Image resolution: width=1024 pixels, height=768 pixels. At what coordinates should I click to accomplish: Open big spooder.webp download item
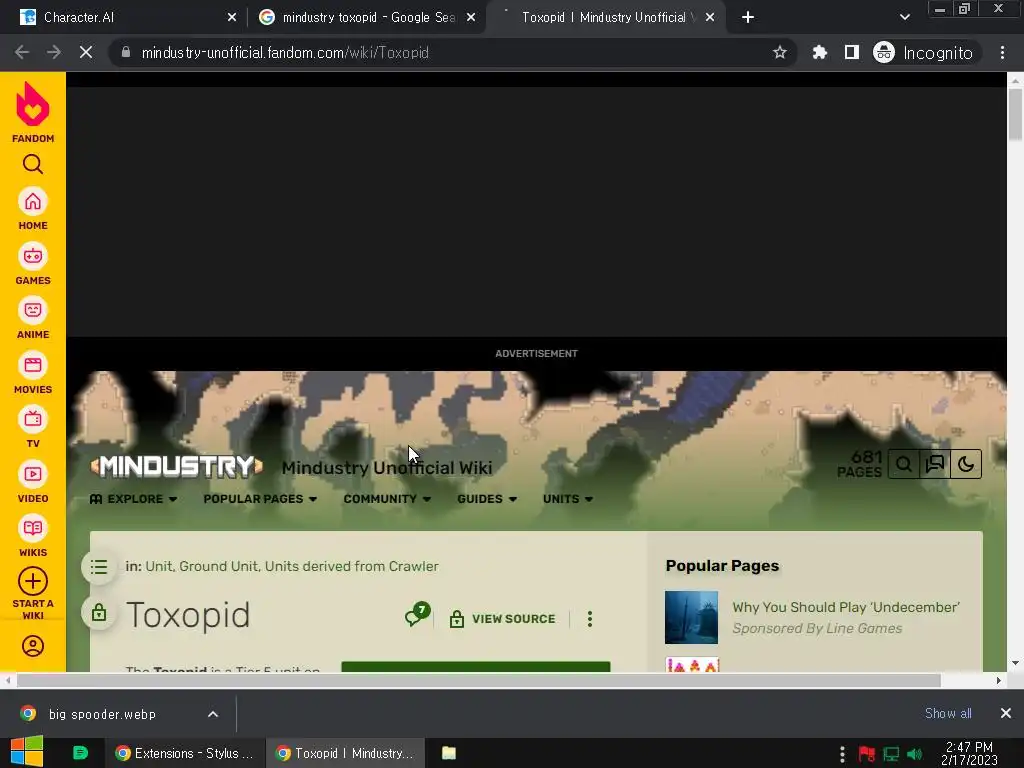[x=104, y=714]
